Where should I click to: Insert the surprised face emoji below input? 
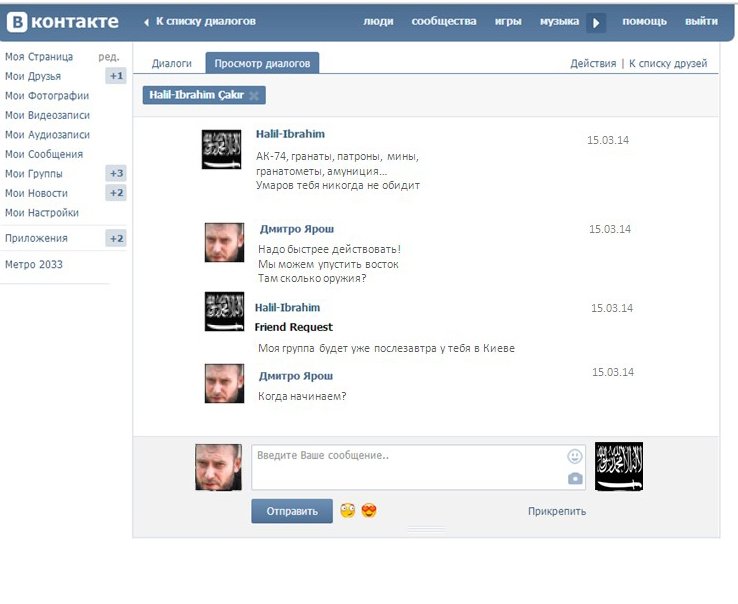point(348,511)
